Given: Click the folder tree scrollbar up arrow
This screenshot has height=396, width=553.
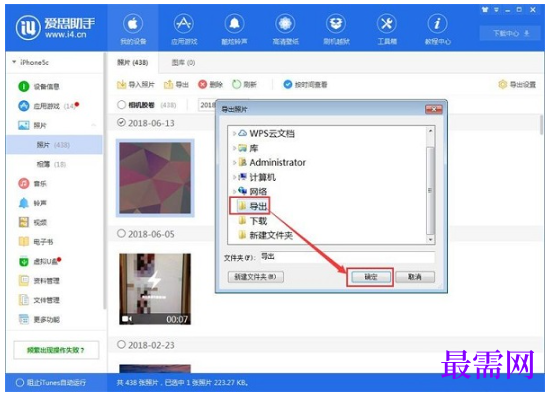Looking at the screenshot, I should point(430,131).
